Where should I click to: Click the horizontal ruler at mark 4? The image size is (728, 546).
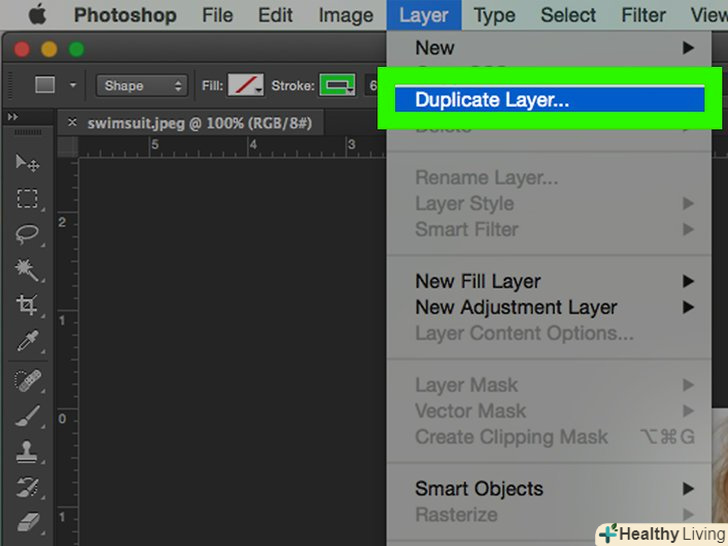pyautogui.click(x=253, y=145)
